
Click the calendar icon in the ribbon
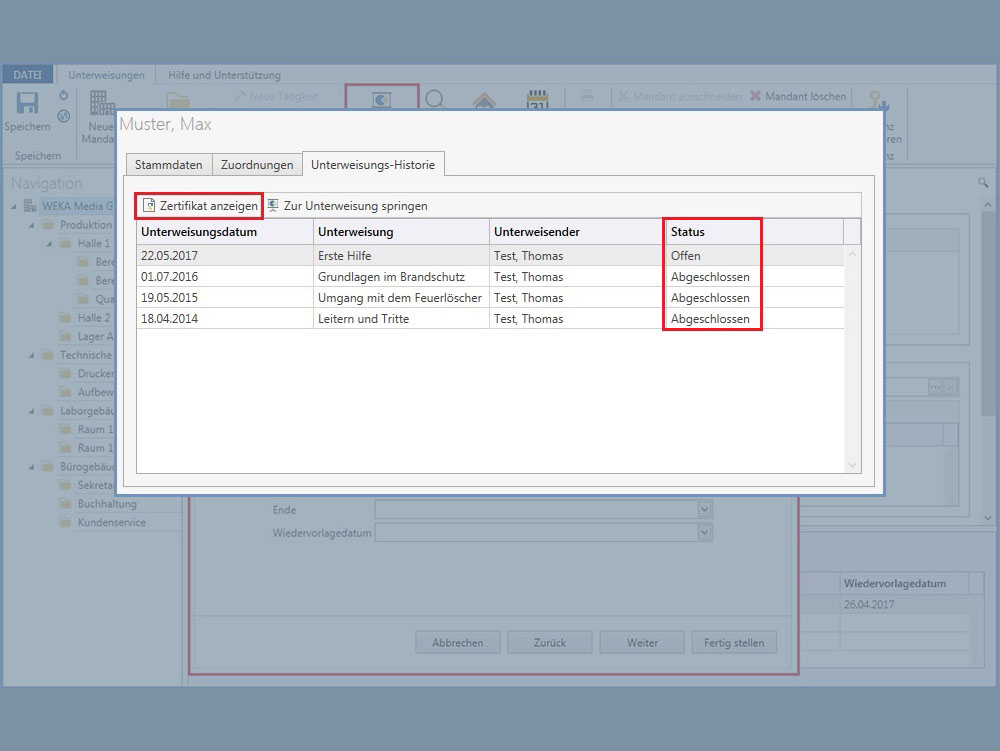coord(538,100)
